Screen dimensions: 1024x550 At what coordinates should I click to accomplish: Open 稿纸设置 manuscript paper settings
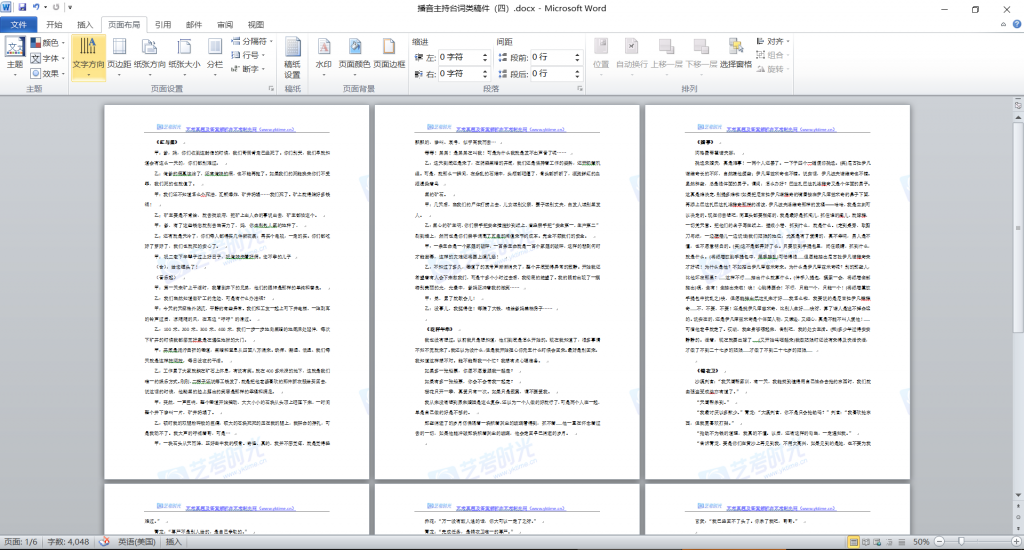point(292,58)
